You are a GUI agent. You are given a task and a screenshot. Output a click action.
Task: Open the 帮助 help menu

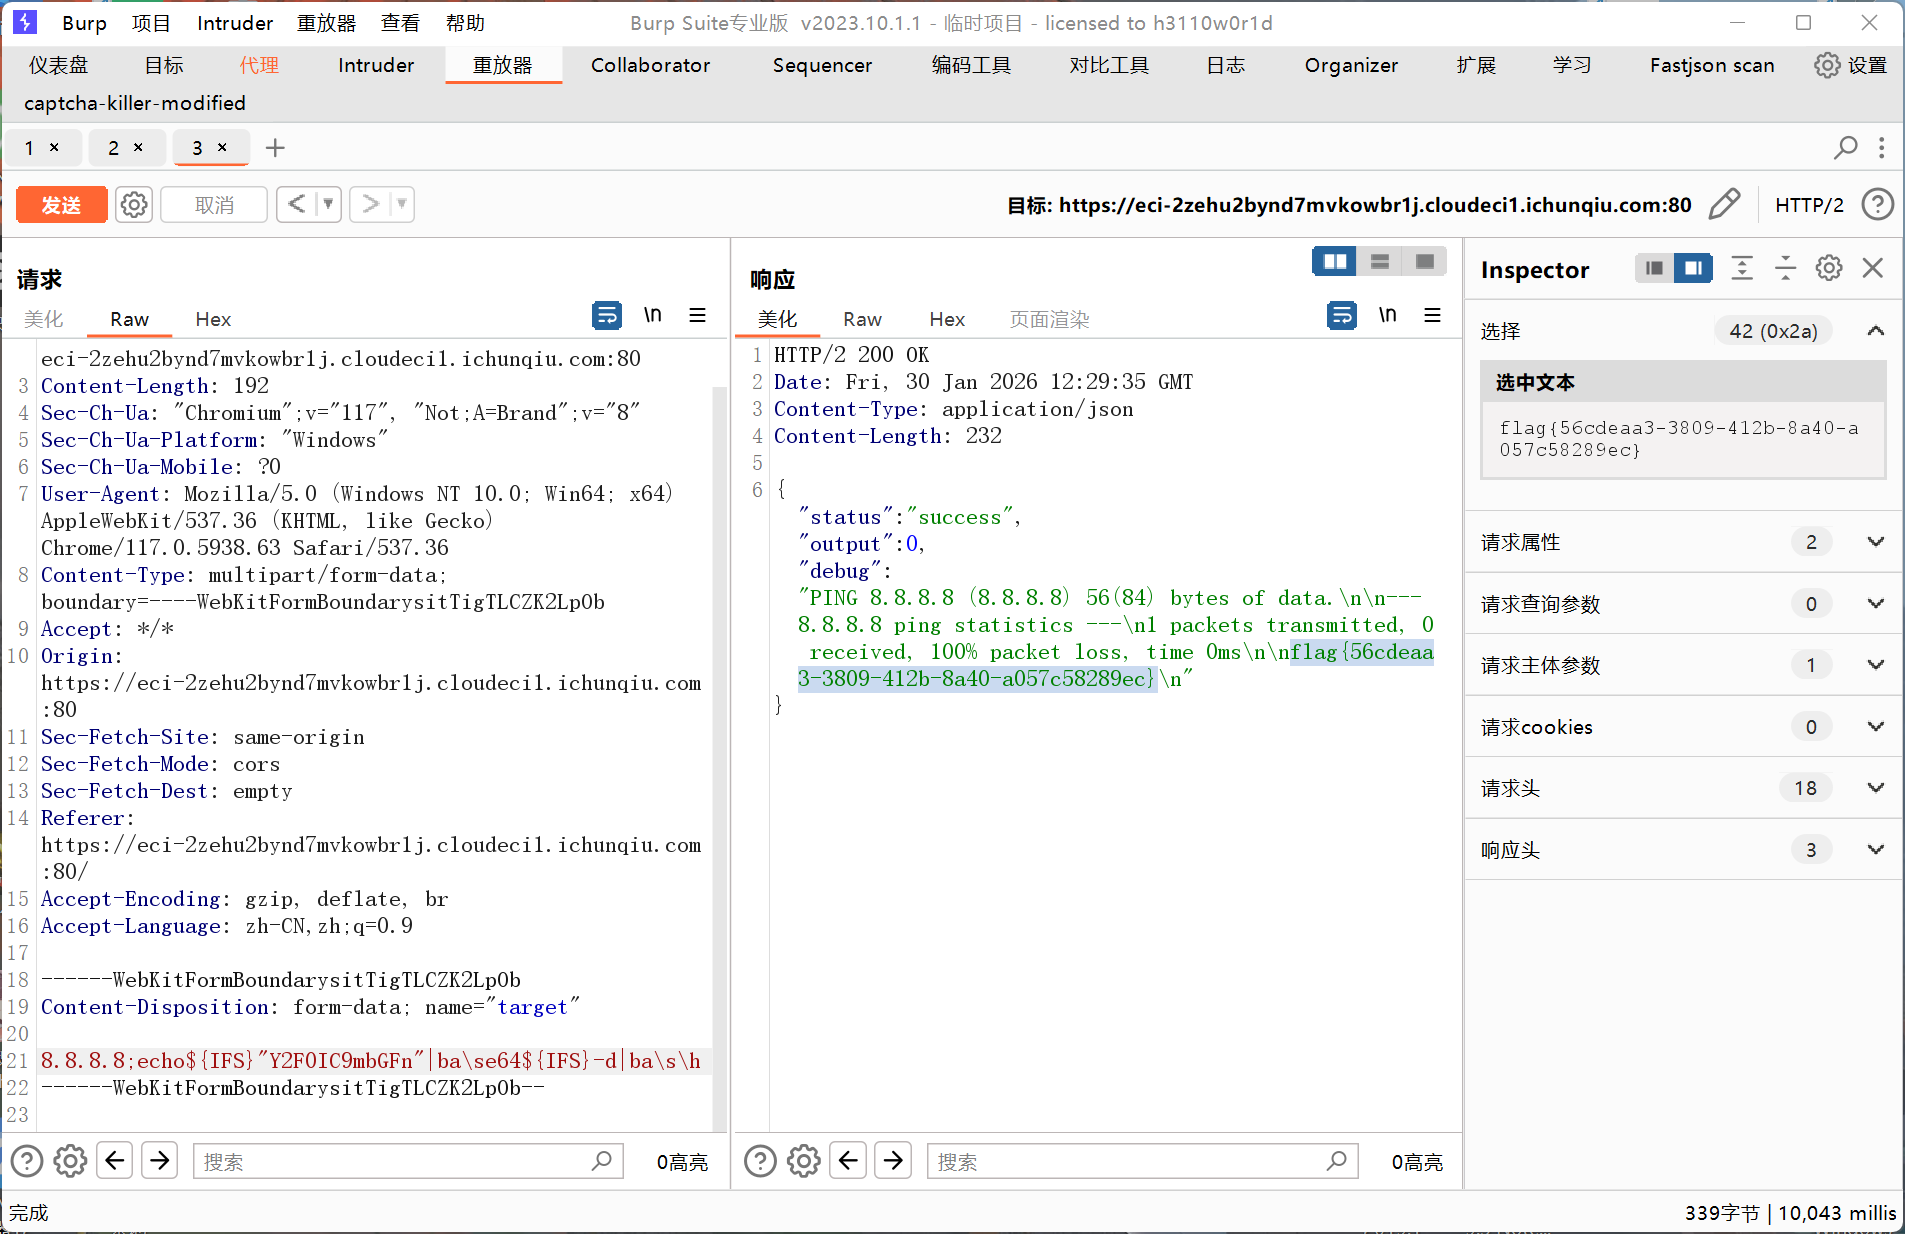pos(465,23)
